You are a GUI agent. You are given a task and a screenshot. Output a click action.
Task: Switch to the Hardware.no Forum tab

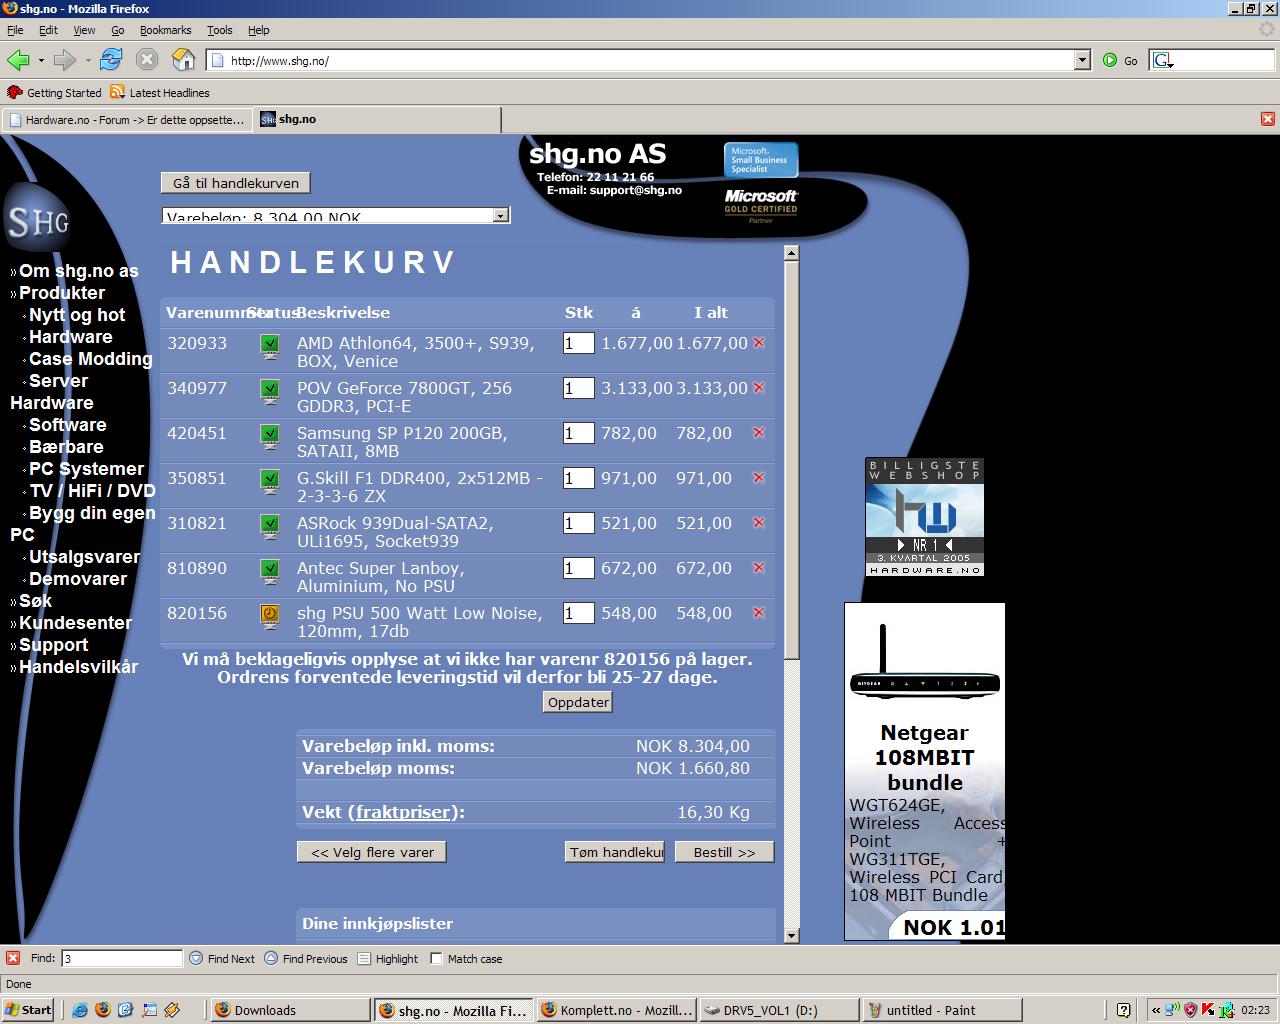[127, 119]
